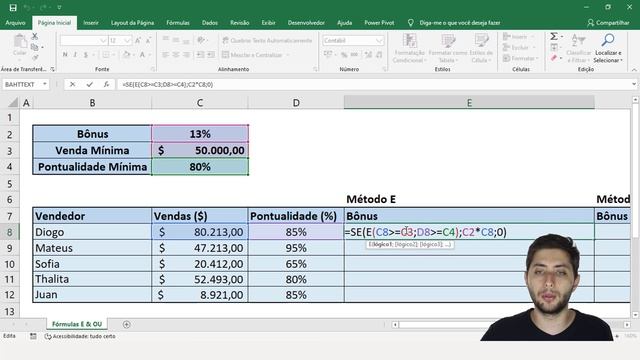The width and height of the screenshot is (640, 360).
Task: Click the font color A icon
Action: click(142, 55)
